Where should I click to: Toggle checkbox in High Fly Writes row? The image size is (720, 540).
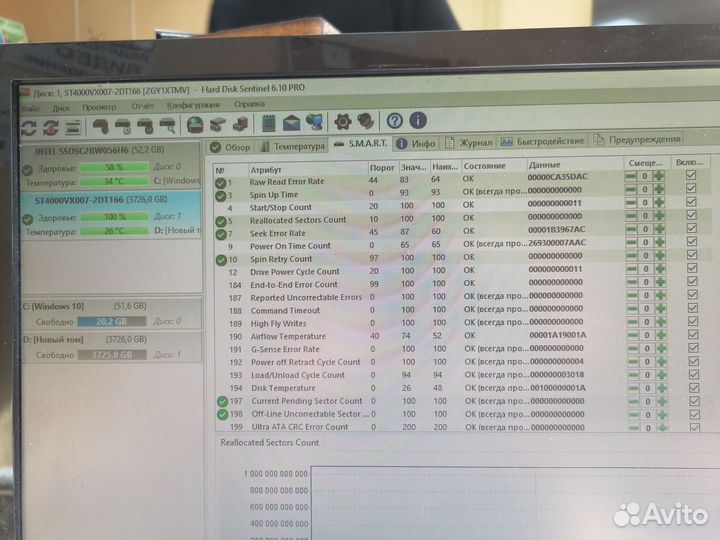coord(693,321)
